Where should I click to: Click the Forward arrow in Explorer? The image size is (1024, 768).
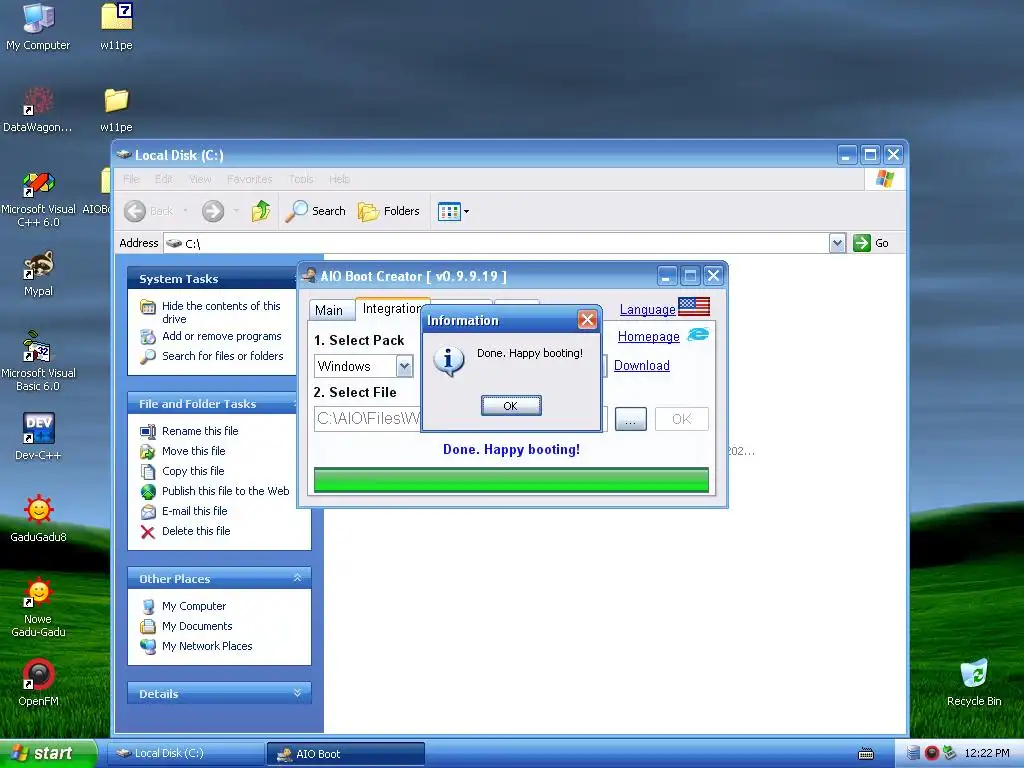213,211
